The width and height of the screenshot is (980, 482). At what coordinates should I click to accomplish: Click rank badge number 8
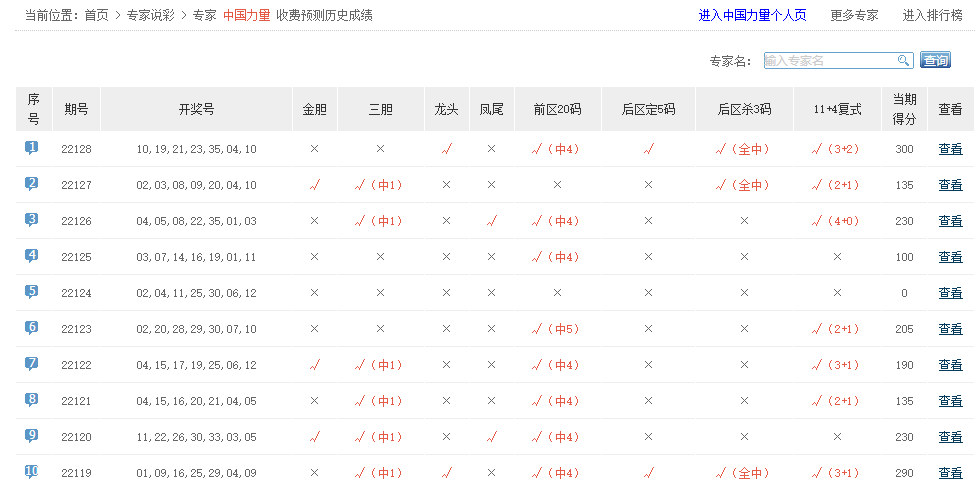point(32,400)
